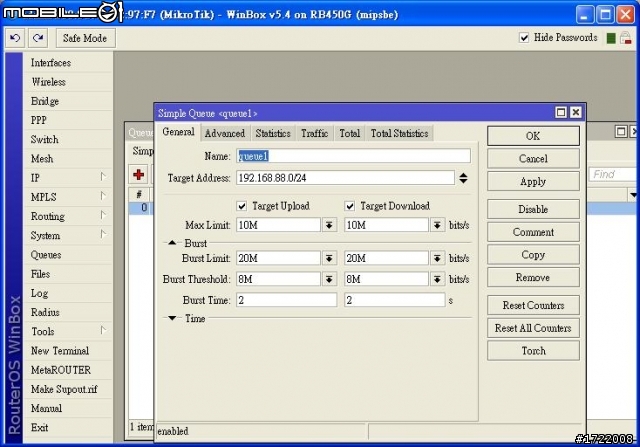Toggle Hide Passwords checkbox
Screen dimensions: 640x447
pyautogui.click(x=524, y=38)
